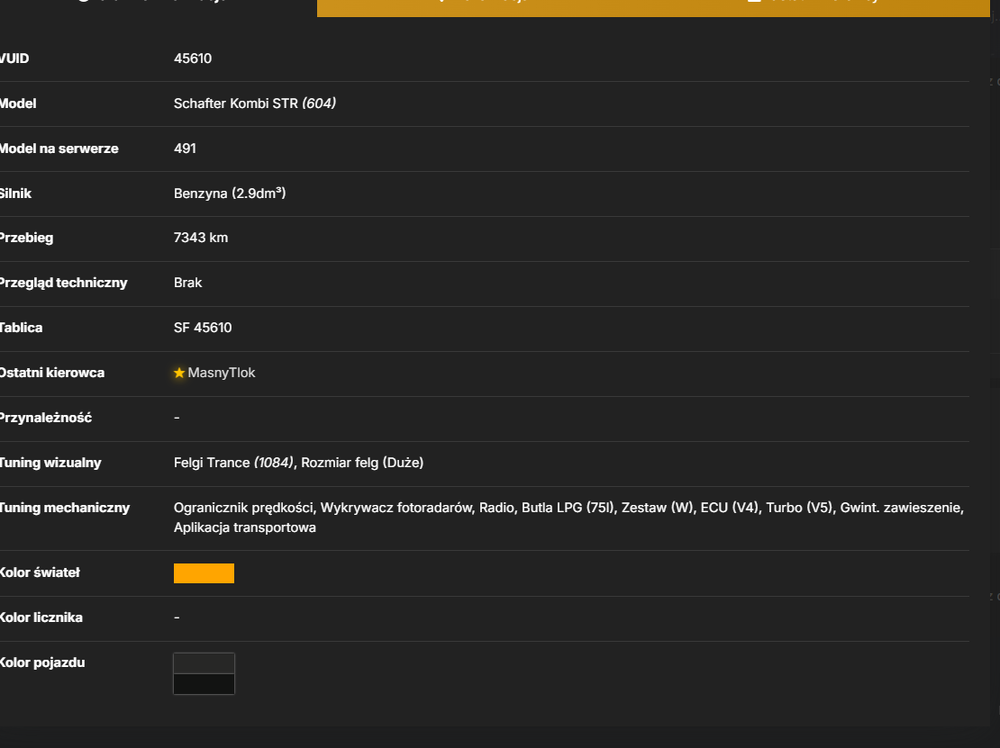Select the Butla LPG (75l) entry
The width and height of the screenshot is (1000, 748).
pos(568,508)
